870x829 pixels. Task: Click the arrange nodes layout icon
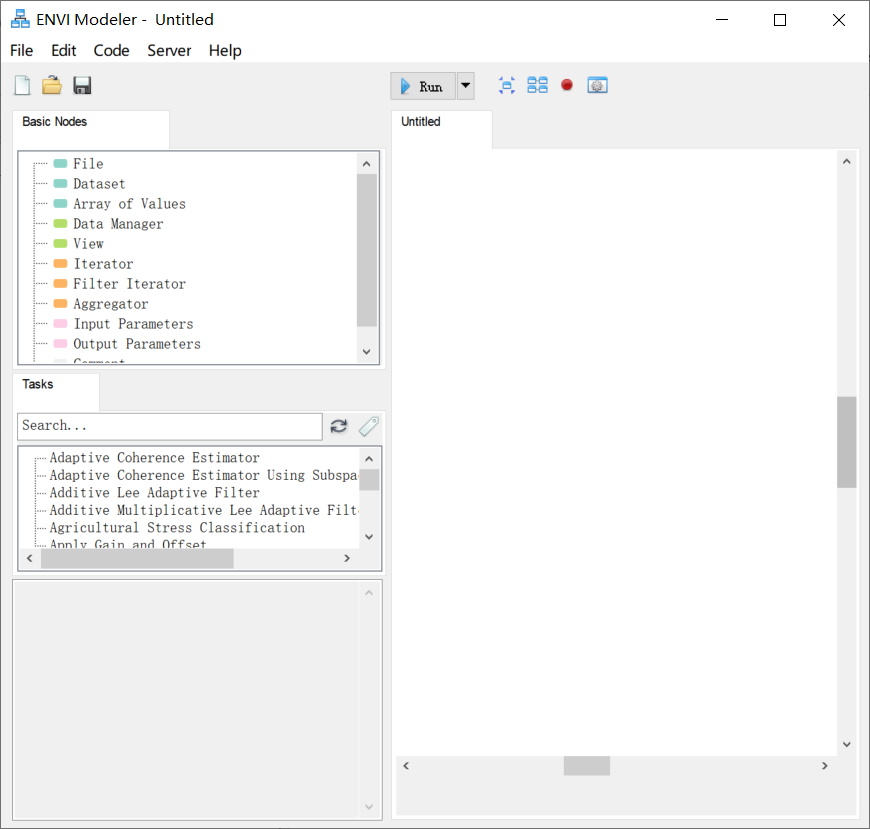537,86
